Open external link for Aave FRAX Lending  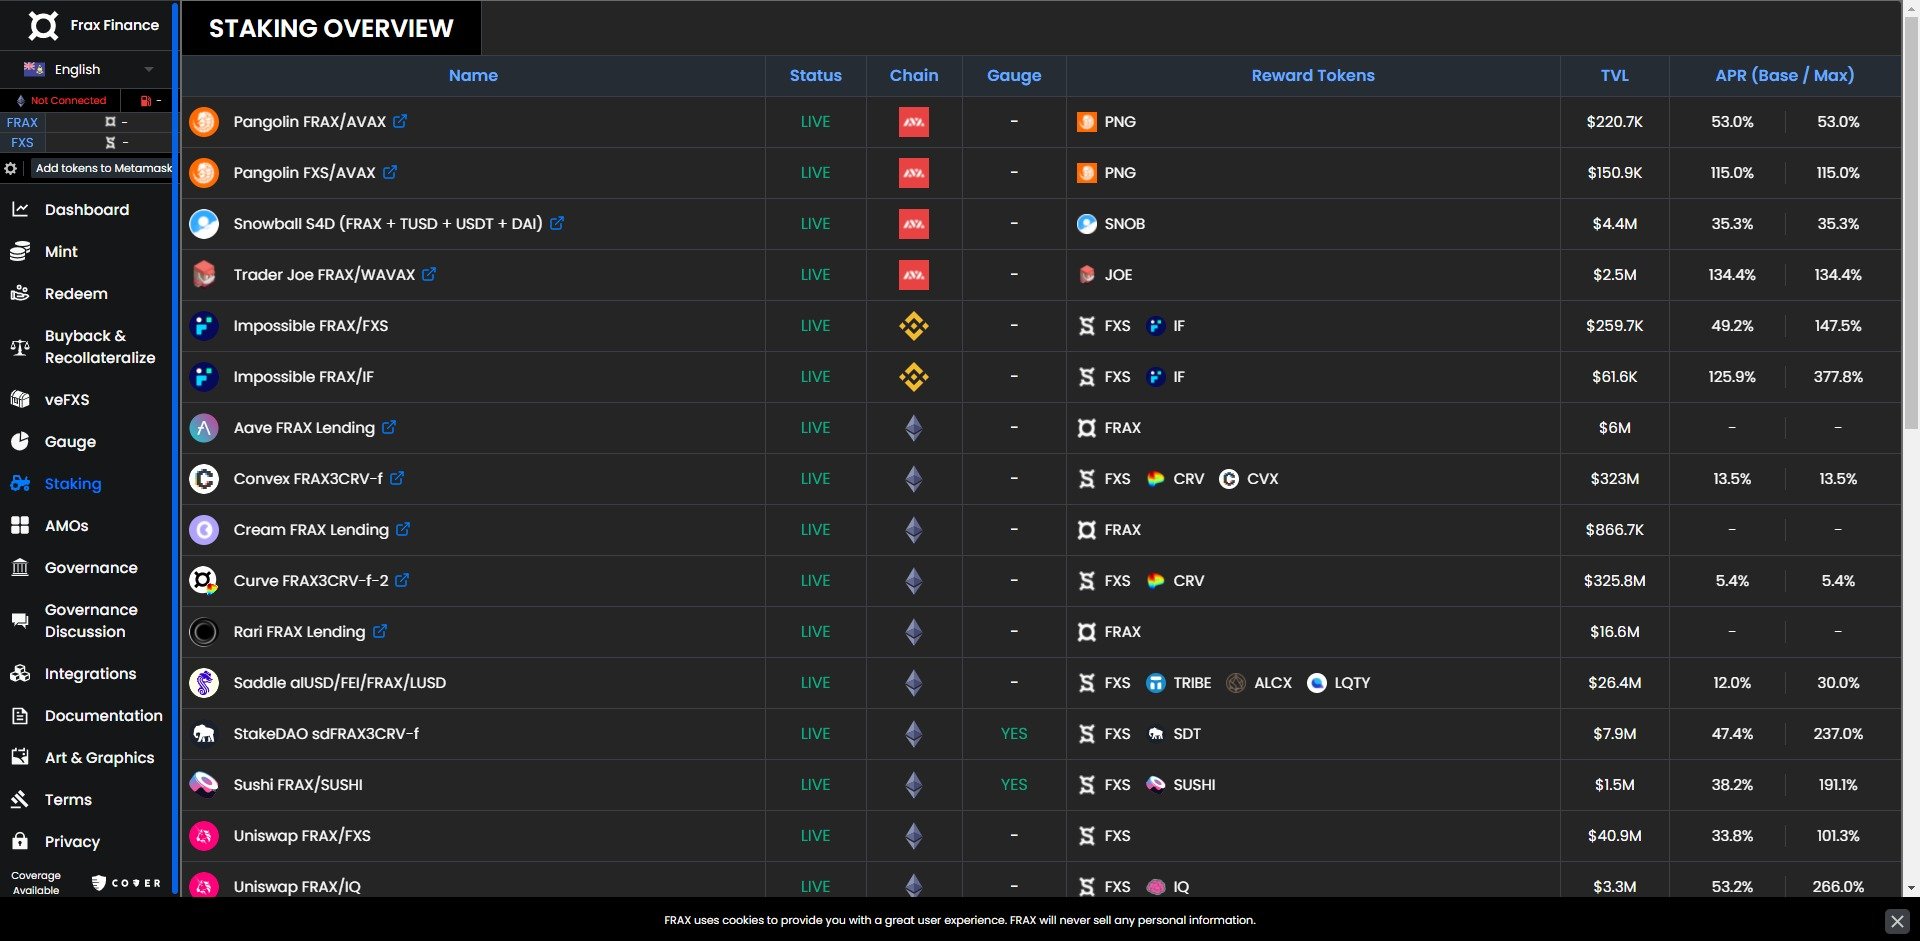click(x=389, y=427)
